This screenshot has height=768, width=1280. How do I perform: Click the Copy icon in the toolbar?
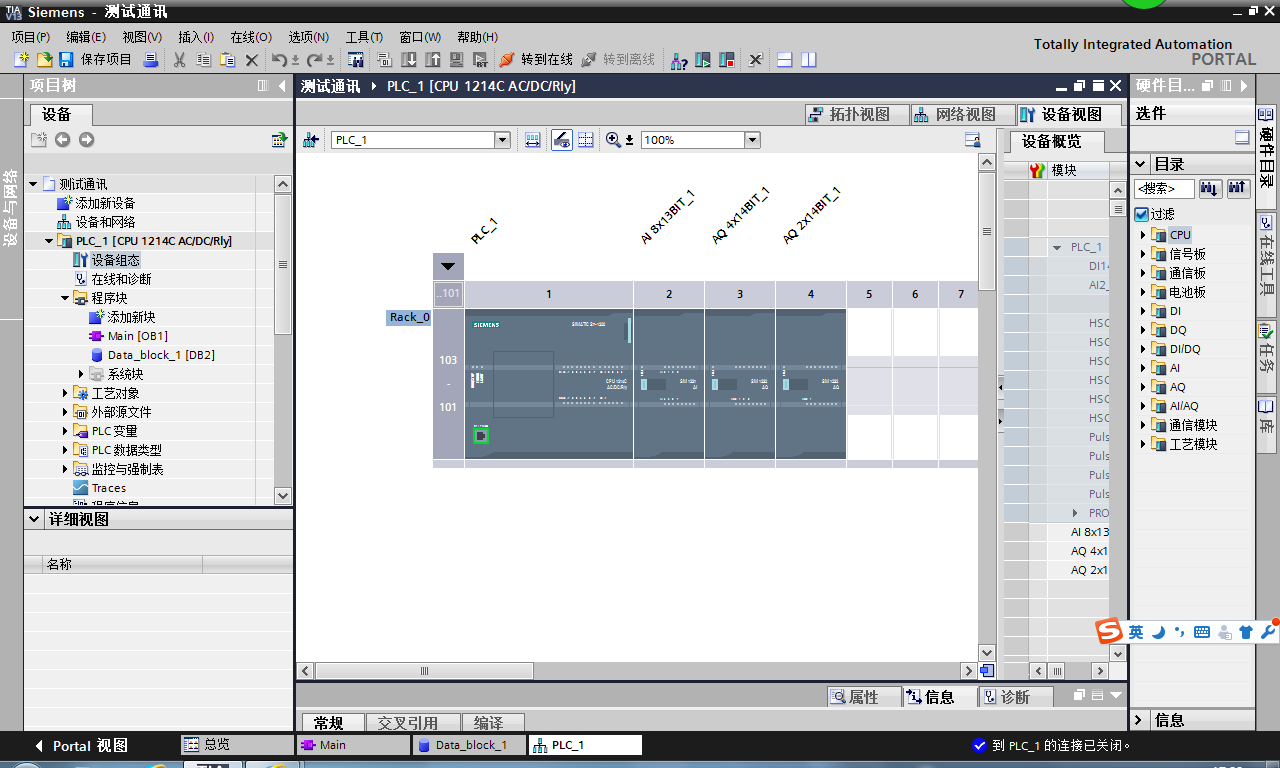coord(203,60)
